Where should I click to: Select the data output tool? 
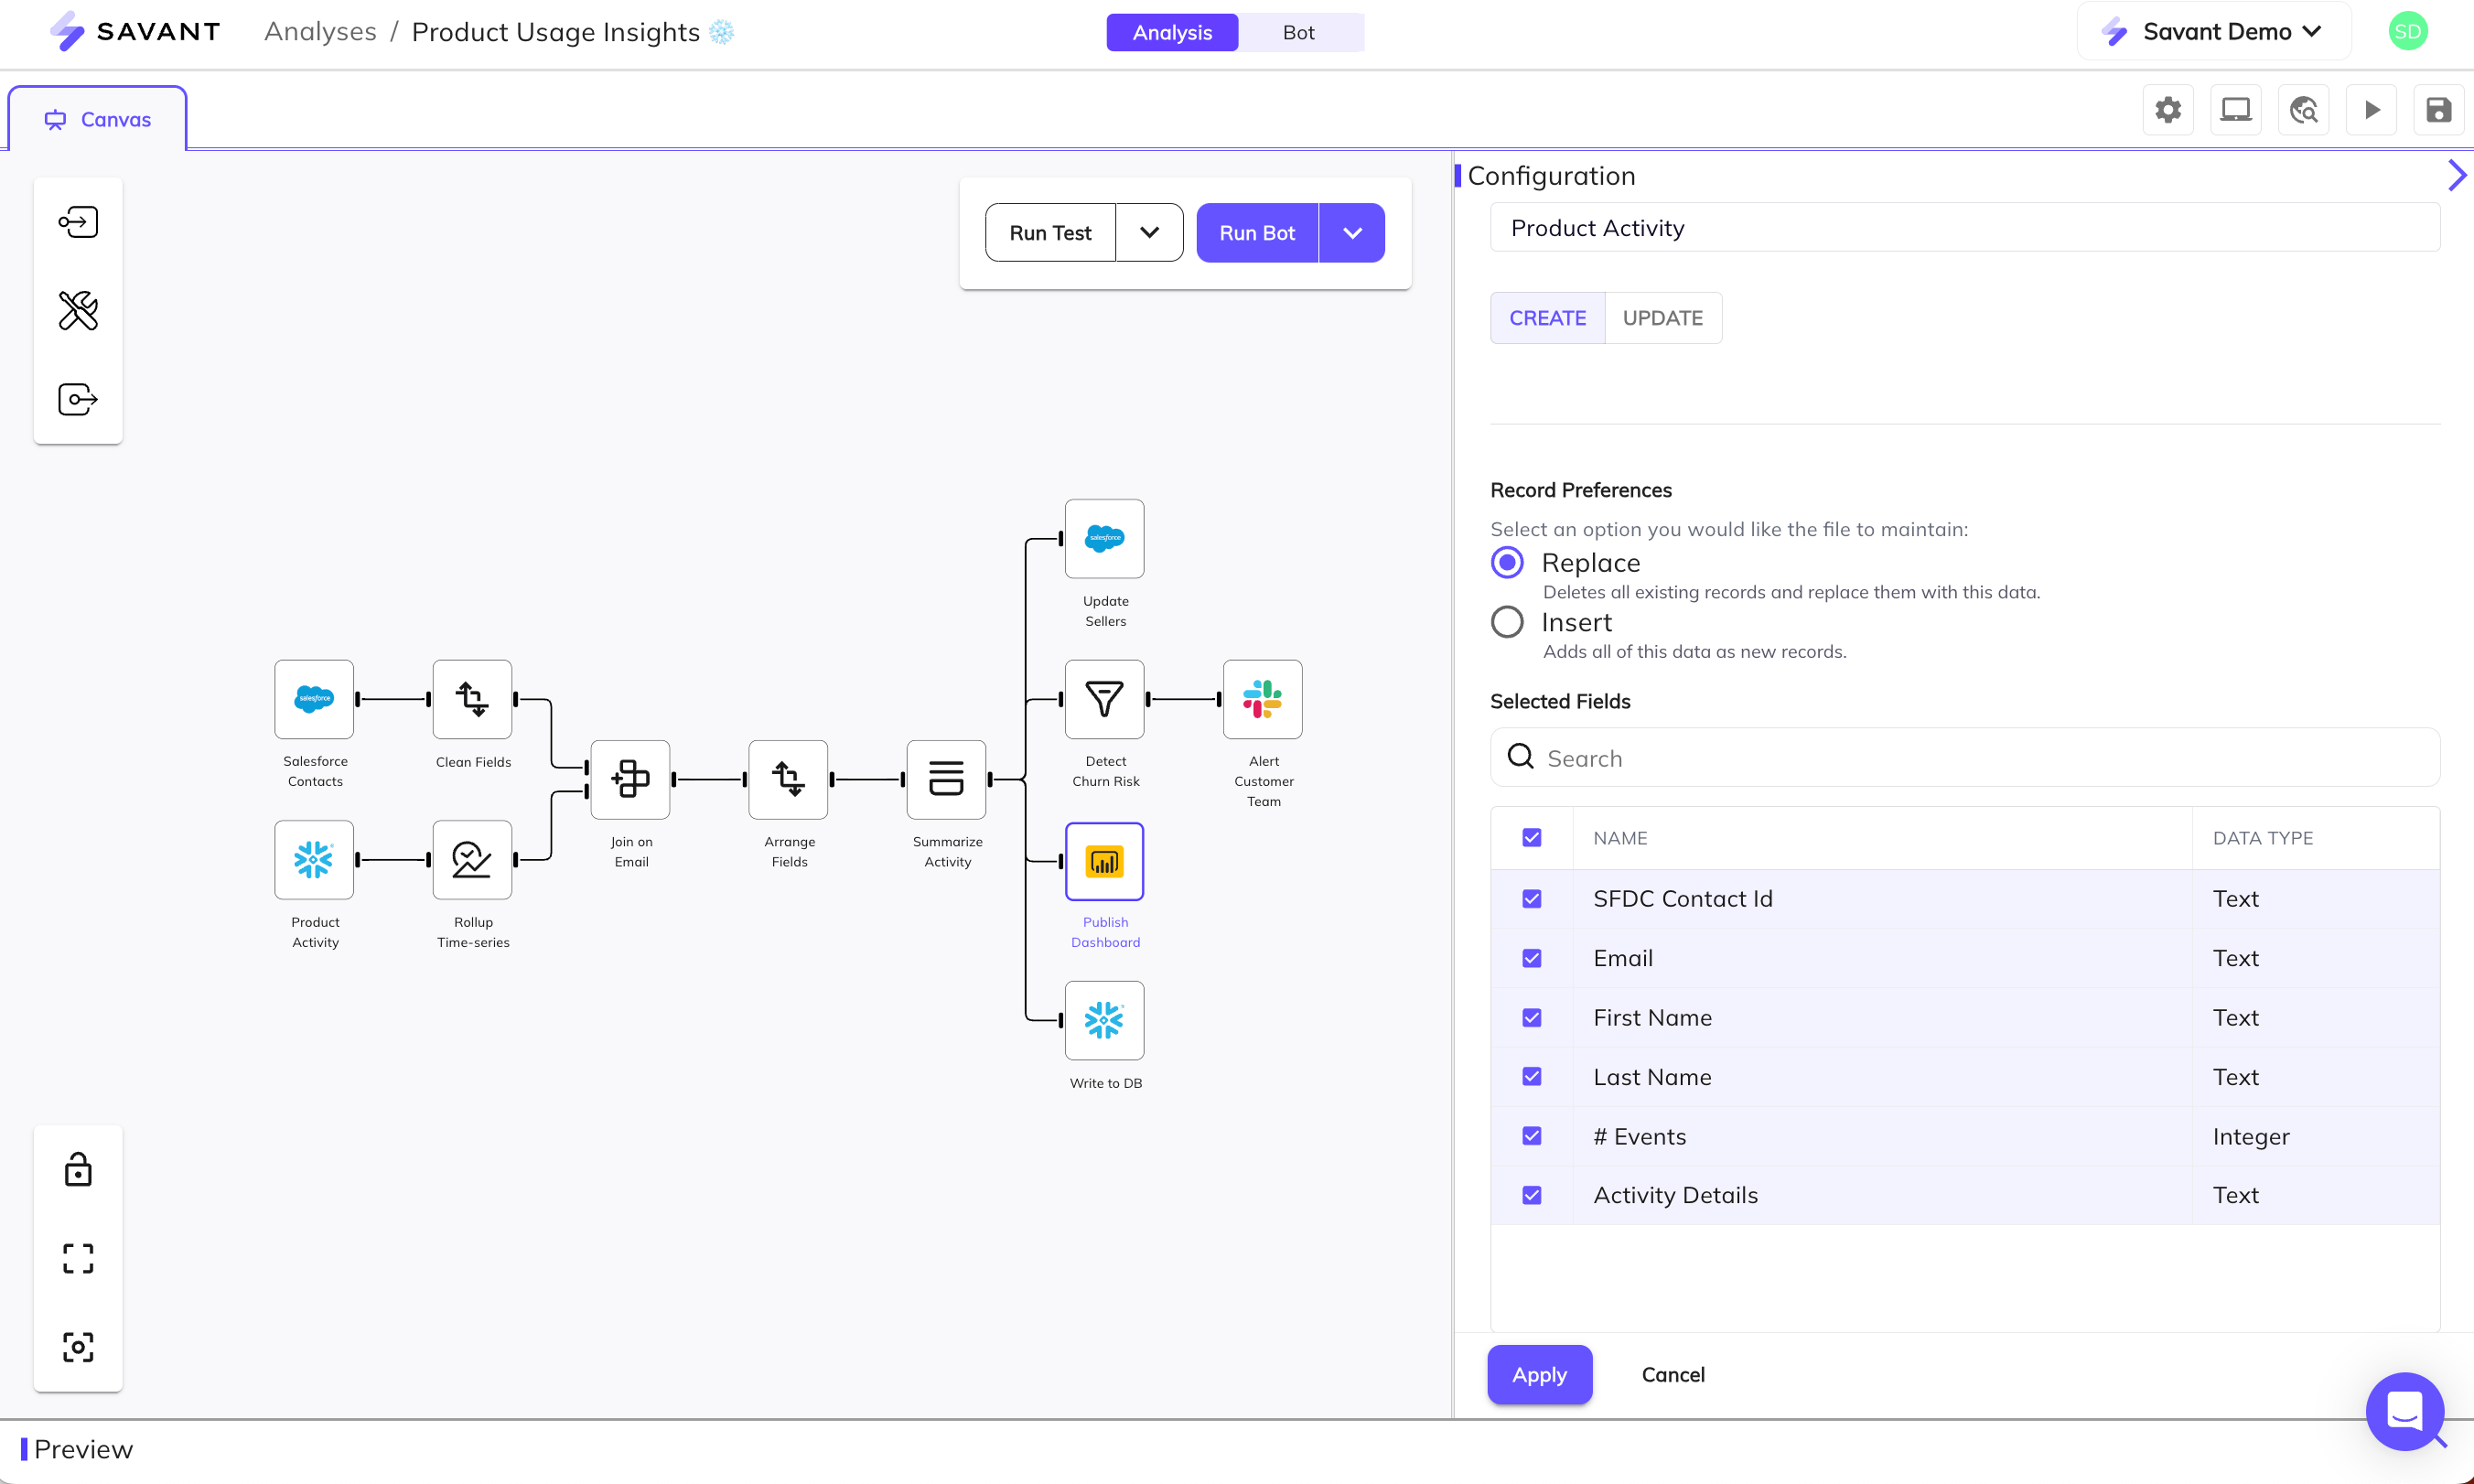pos(77,398)
